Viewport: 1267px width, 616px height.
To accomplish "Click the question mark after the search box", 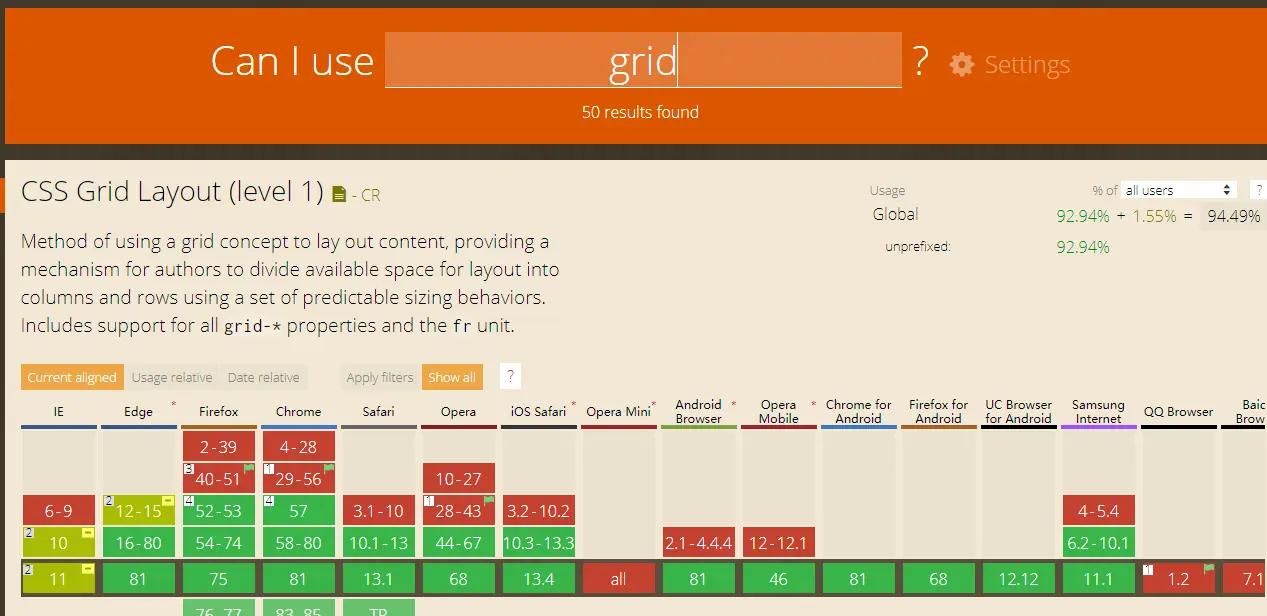I will (x=920, y=63).
